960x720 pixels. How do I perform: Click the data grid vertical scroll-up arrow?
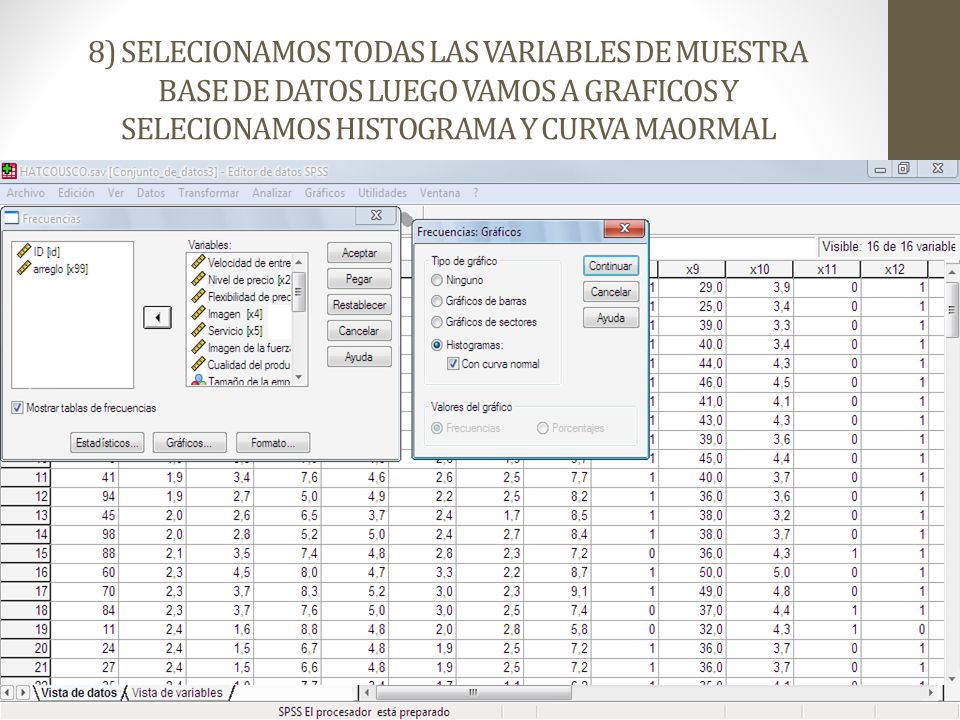[x=952, y=272]
